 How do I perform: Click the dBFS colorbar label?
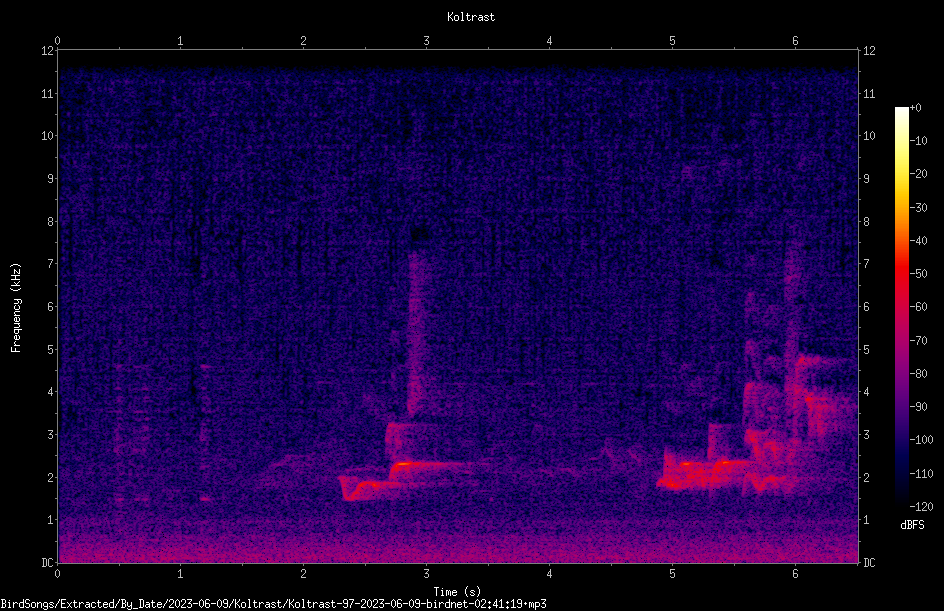pos(912,525)
